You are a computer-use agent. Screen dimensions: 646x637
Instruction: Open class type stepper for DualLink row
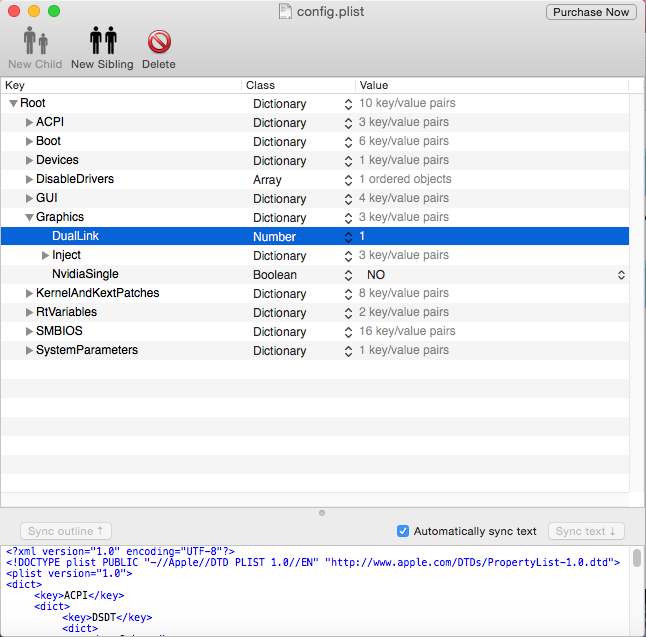click(x=347, y=237)
